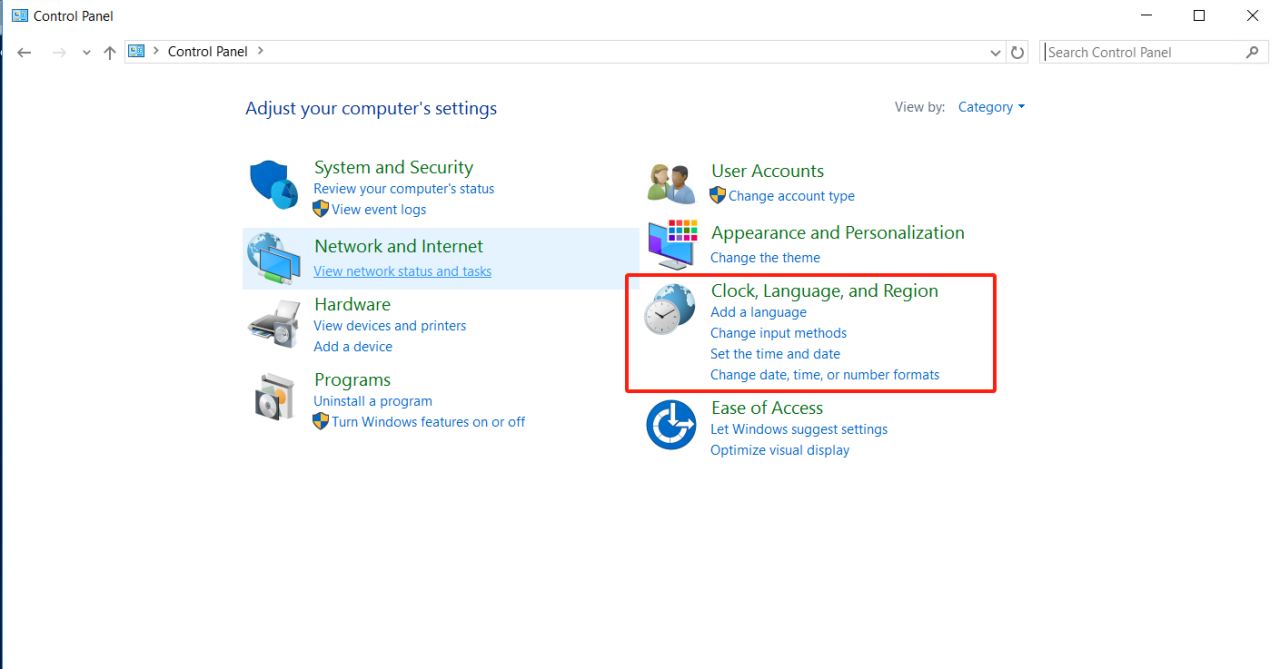Click View network status and tasks
This screenshot has width=1280, height=669.
pyautogui.click(x=402, y=271)
